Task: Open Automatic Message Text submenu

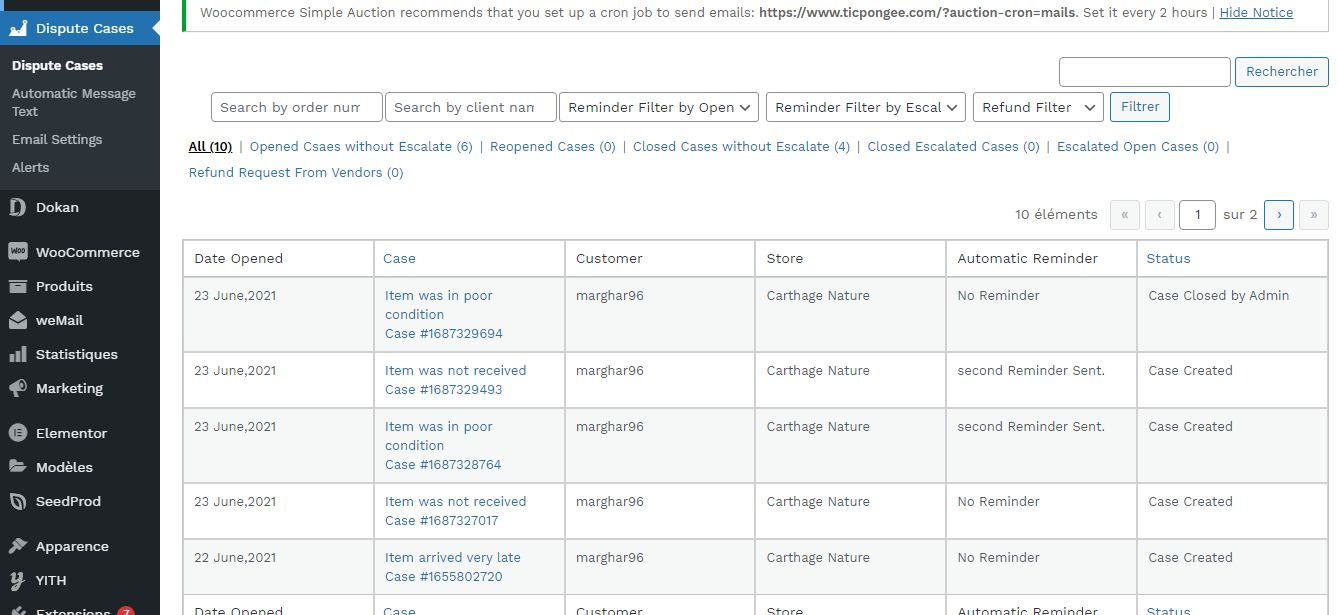Action: [74, 102]
